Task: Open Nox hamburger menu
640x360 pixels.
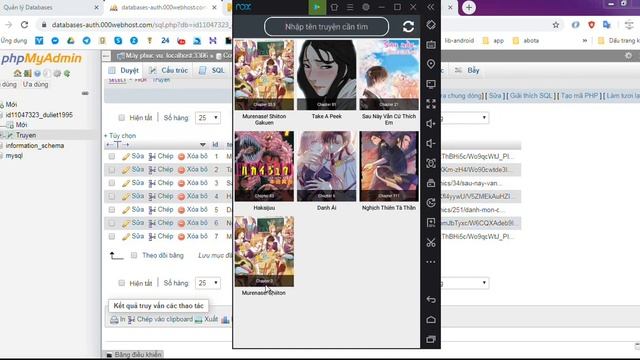Action: 350,7
